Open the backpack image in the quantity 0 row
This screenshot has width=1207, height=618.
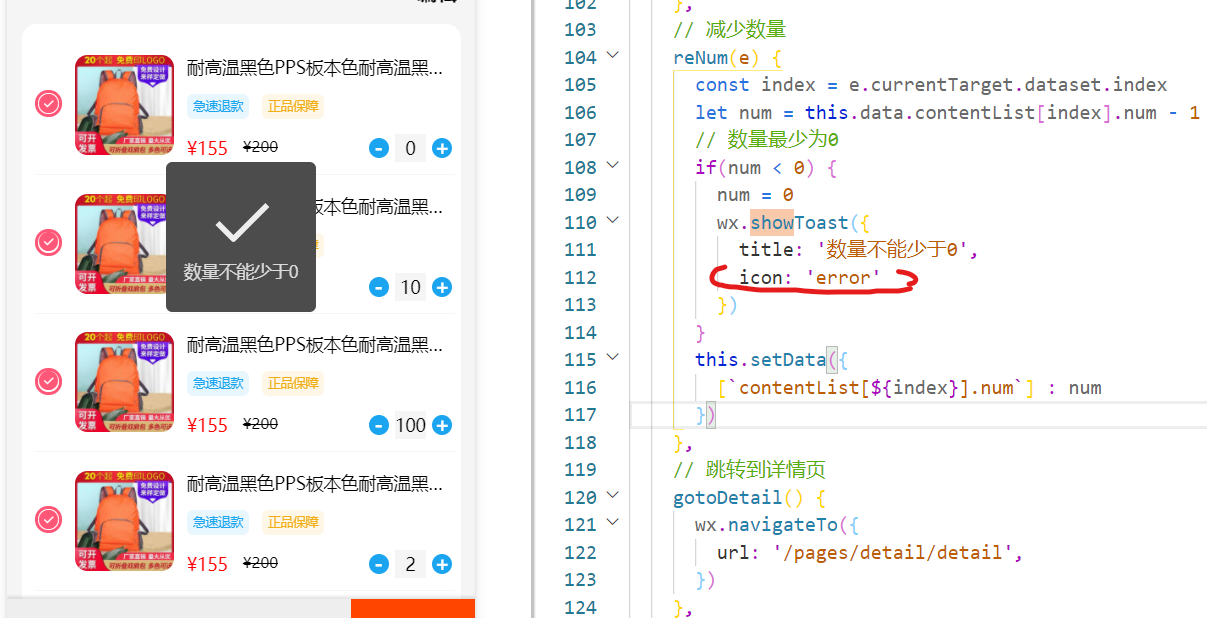125,104
